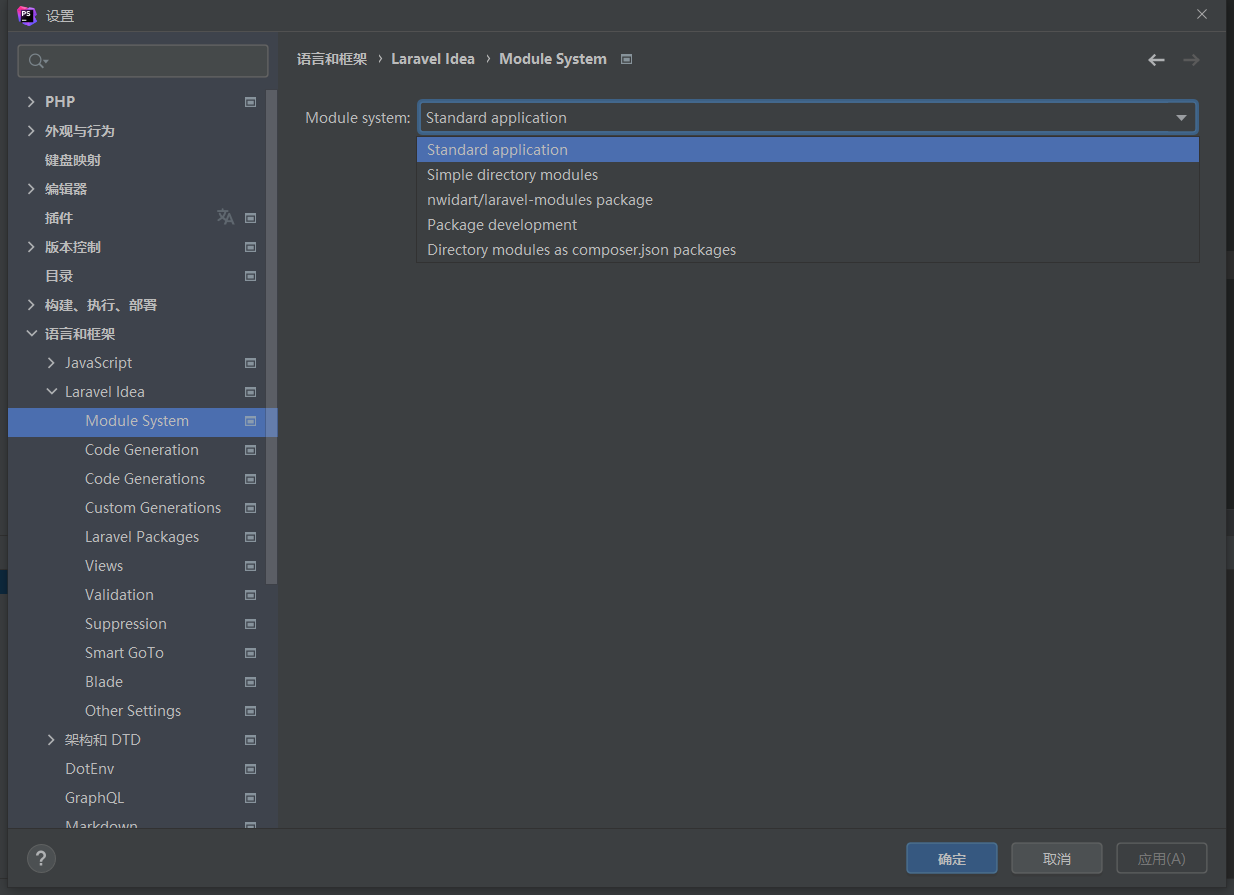Viewport: 1234px width, 895px height.
Task: Focus the settings search field
Action: tap(143, 61)
